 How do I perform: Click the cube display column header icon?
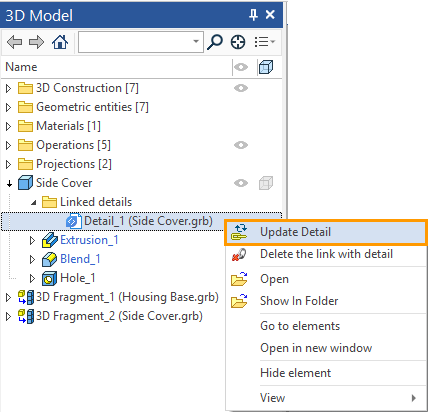266,67
